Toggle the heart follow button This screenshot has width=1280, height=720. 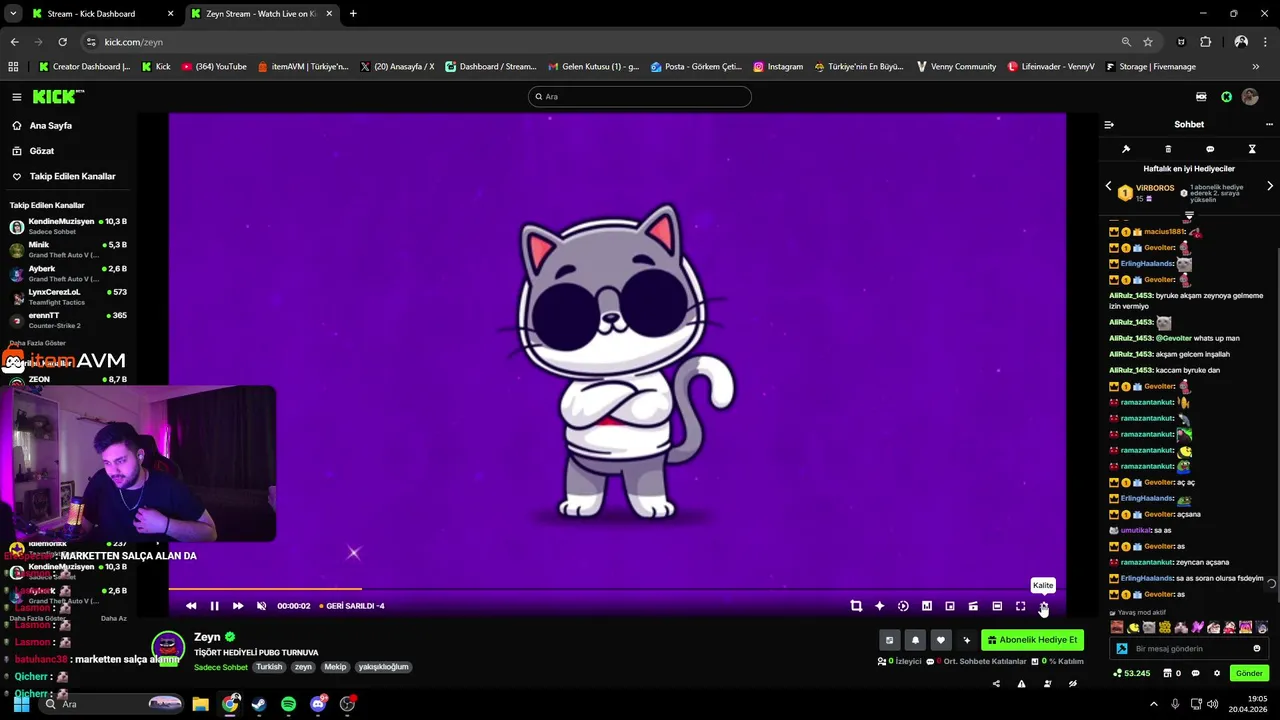point(940,640)
